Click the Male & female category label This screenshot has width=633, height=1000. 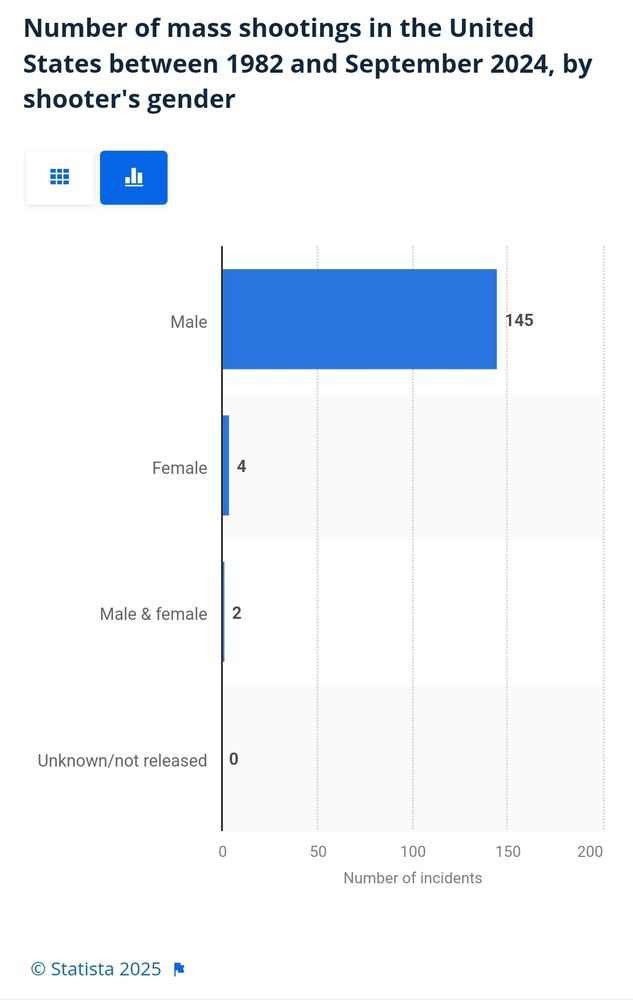[x=153, y=613]
